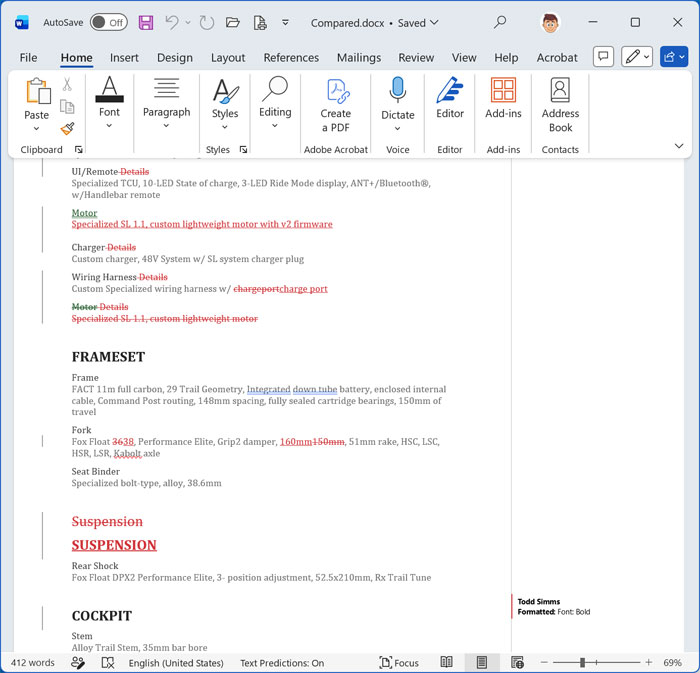700x673 pixels.
Task: Open the Editing mode pencil dropdown
Action: pos(637,57)
